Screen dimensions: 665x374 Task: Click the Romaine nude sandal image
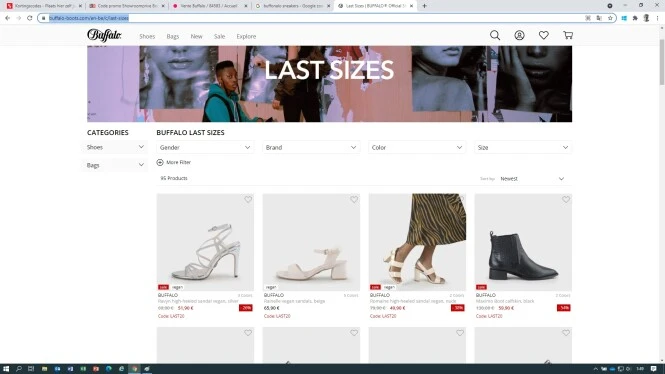point(417,242)
